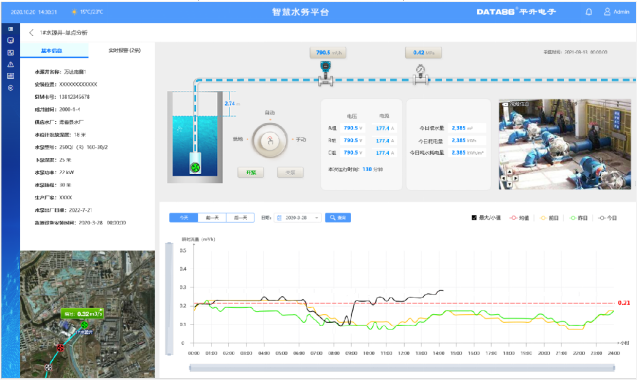Click the calendar icon in date field
Image resolution: width=638 pixels, height=380 pixels.
click(279, 218)
